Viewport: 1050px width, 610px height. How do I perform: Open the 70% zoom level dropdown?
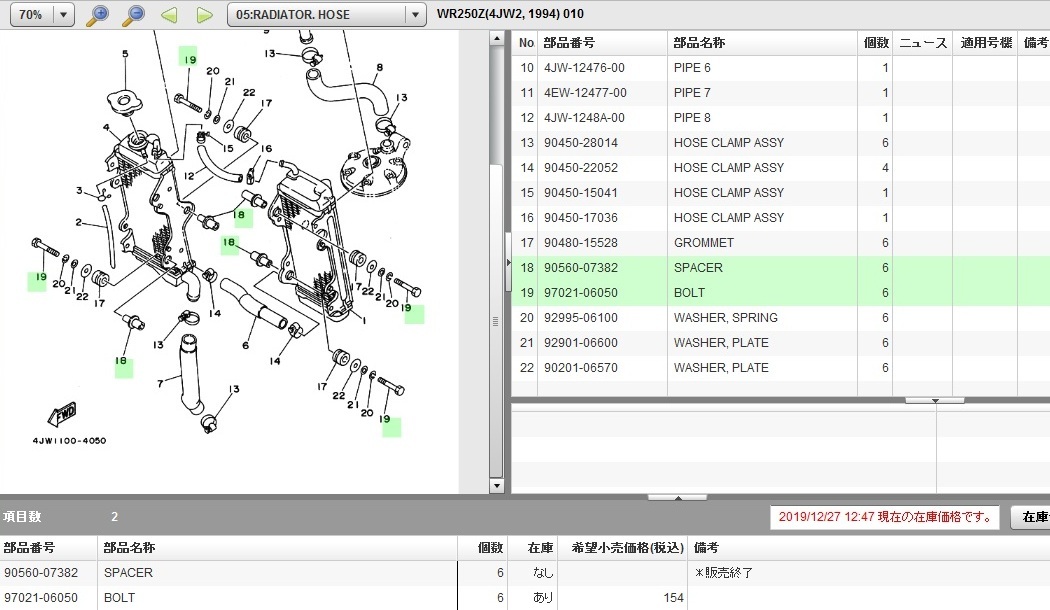point(63,15)
